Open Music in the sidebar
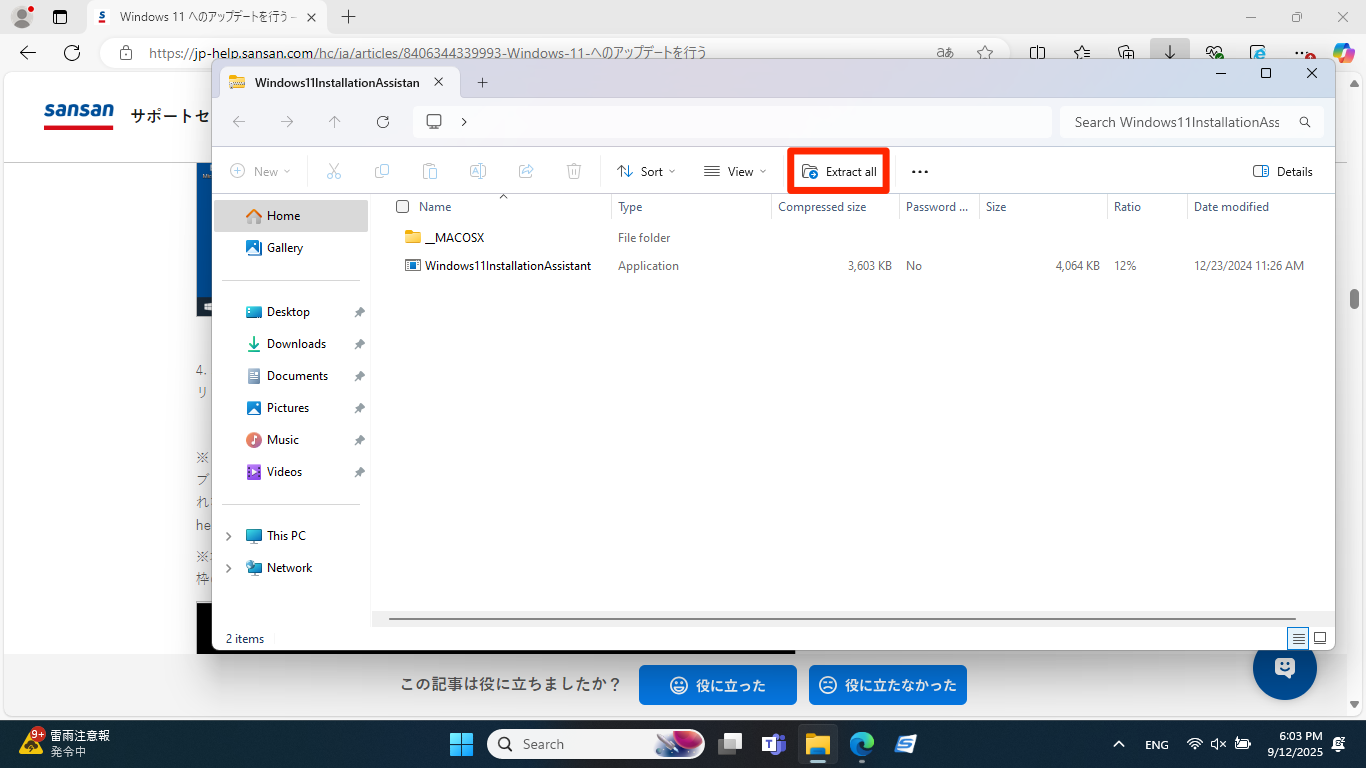This screenshot has height=768, width=1366. coord(291,440)
